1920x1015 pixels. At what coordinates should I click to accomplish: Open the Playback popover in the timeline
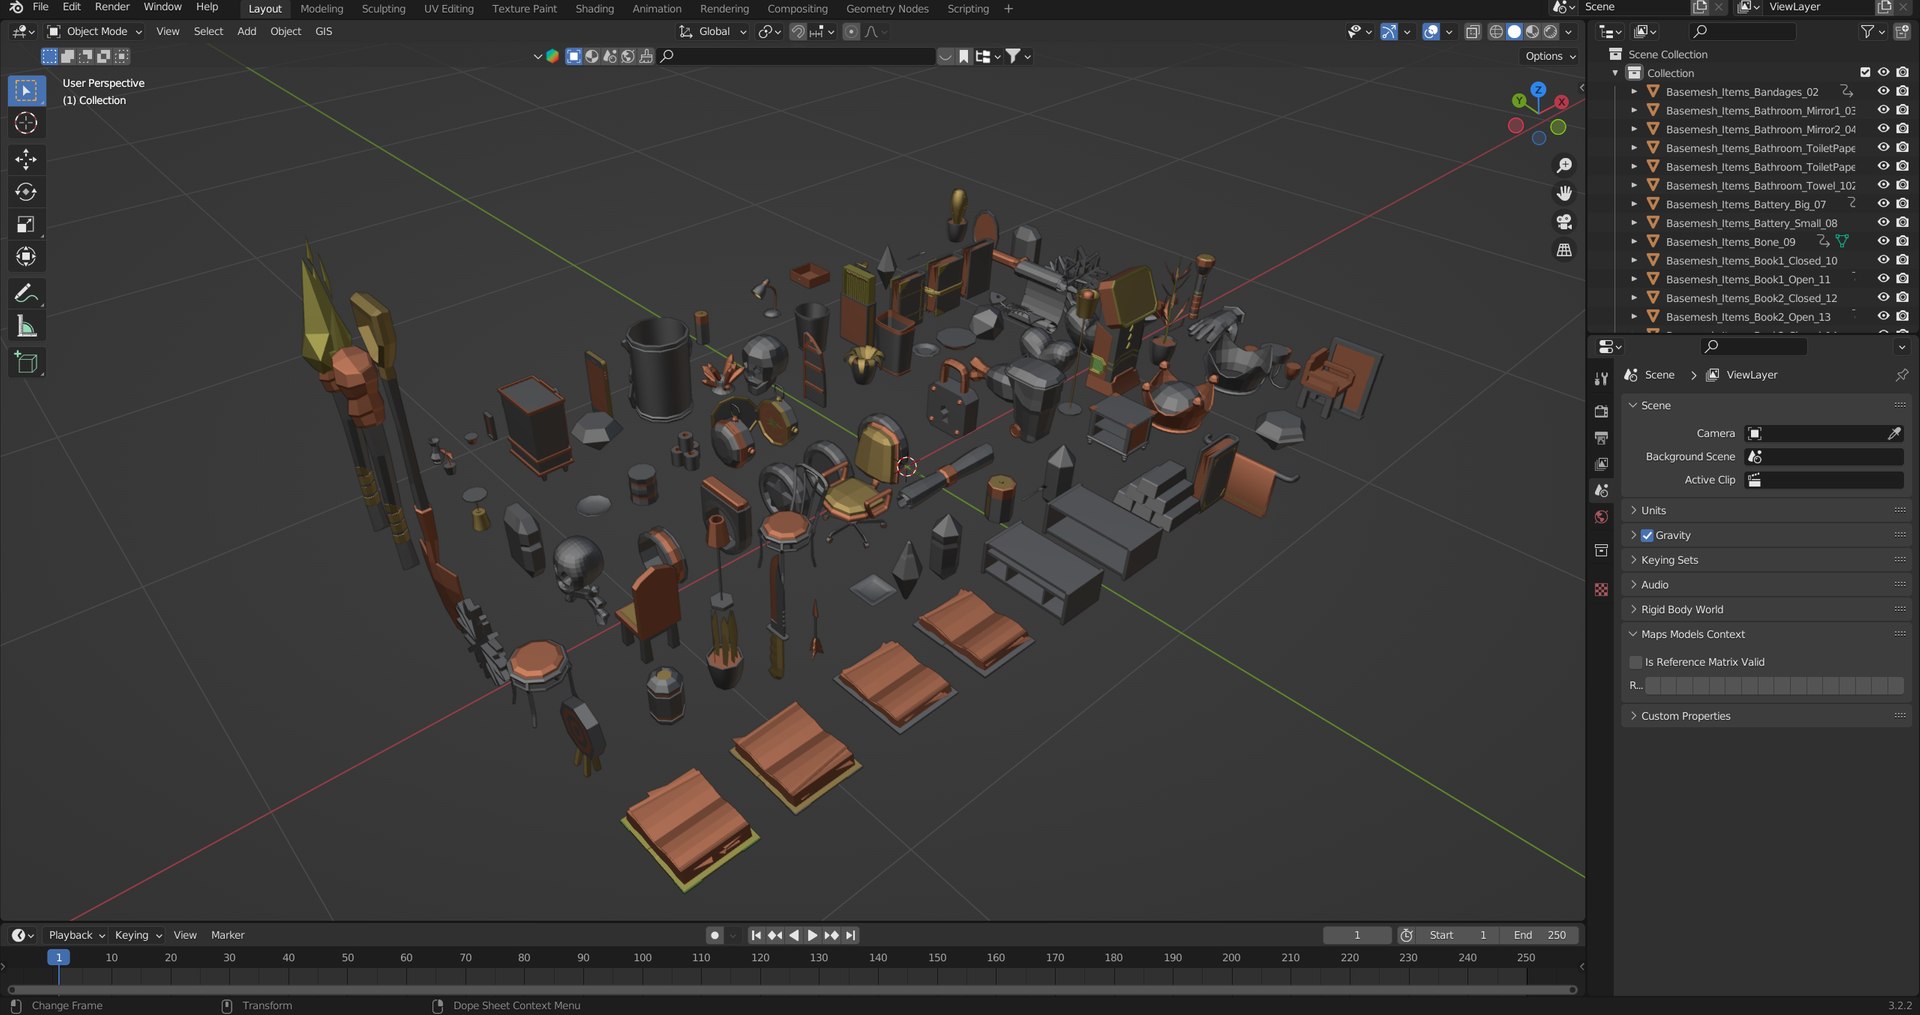(77, 935)
